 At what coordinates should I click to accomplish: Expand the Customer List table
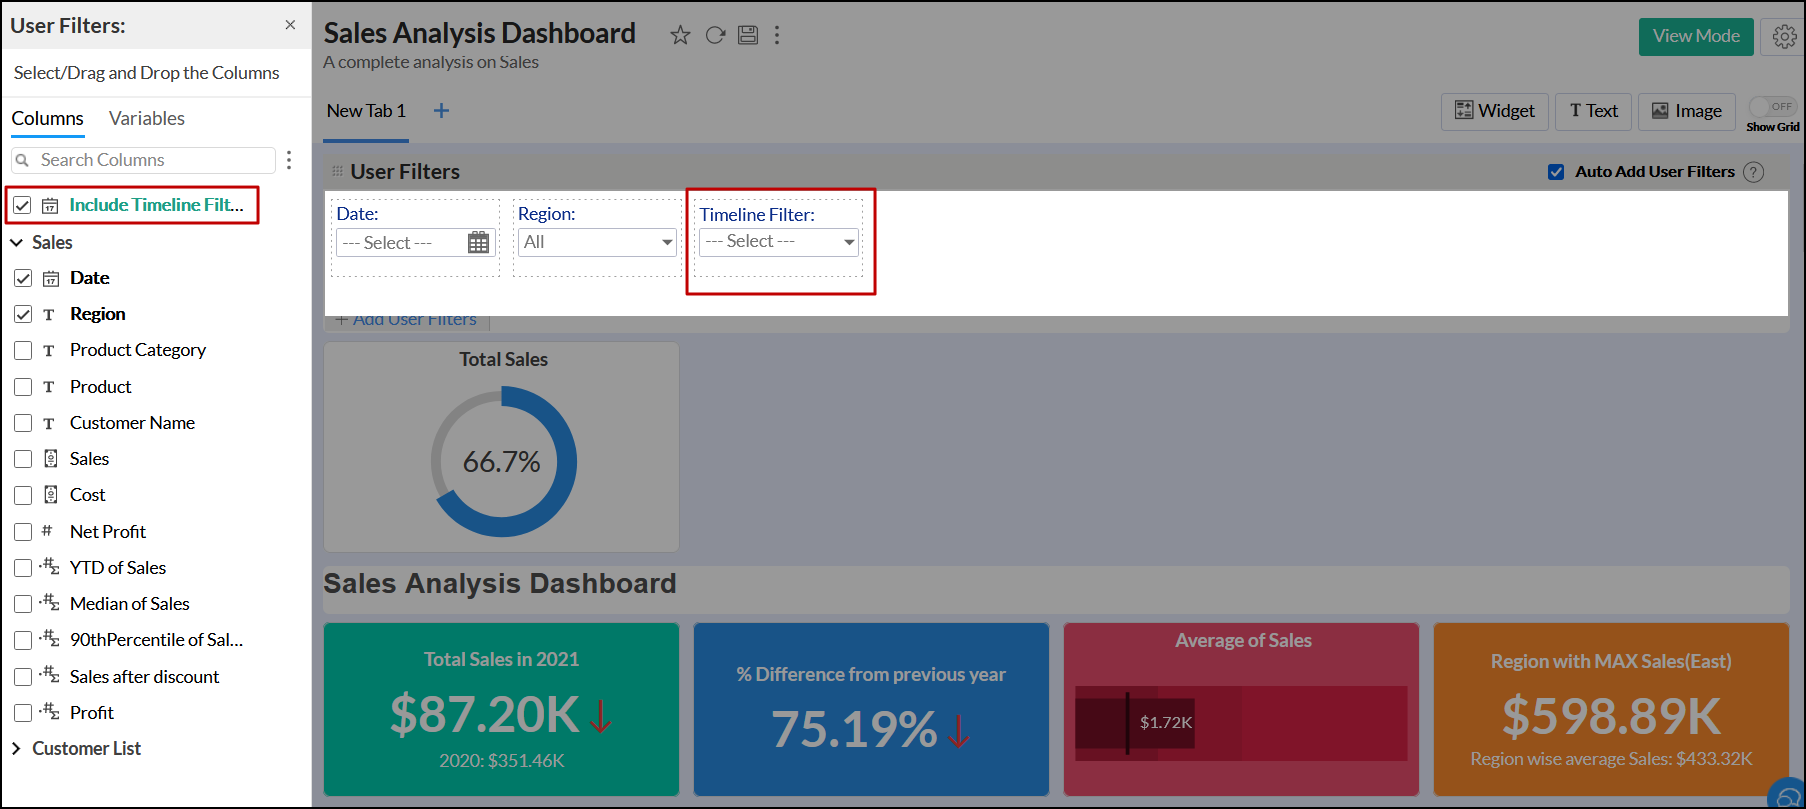pos(16,749)
